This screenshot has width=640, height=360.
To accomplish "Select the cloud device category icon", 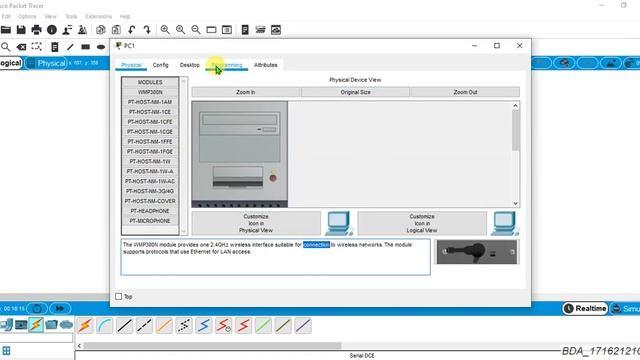I will 66,325.
